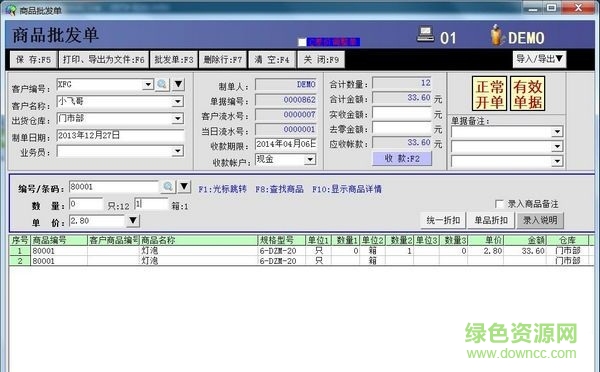600x372 pixels.
Task: Click the 2.80 unit price cell
Action: (x=486, y=251)
